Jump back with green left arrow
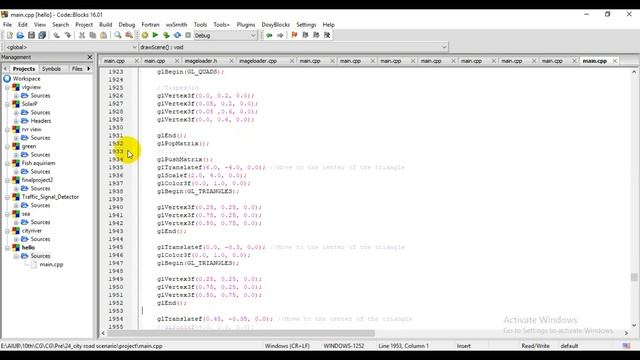 [x=269, y=36]
